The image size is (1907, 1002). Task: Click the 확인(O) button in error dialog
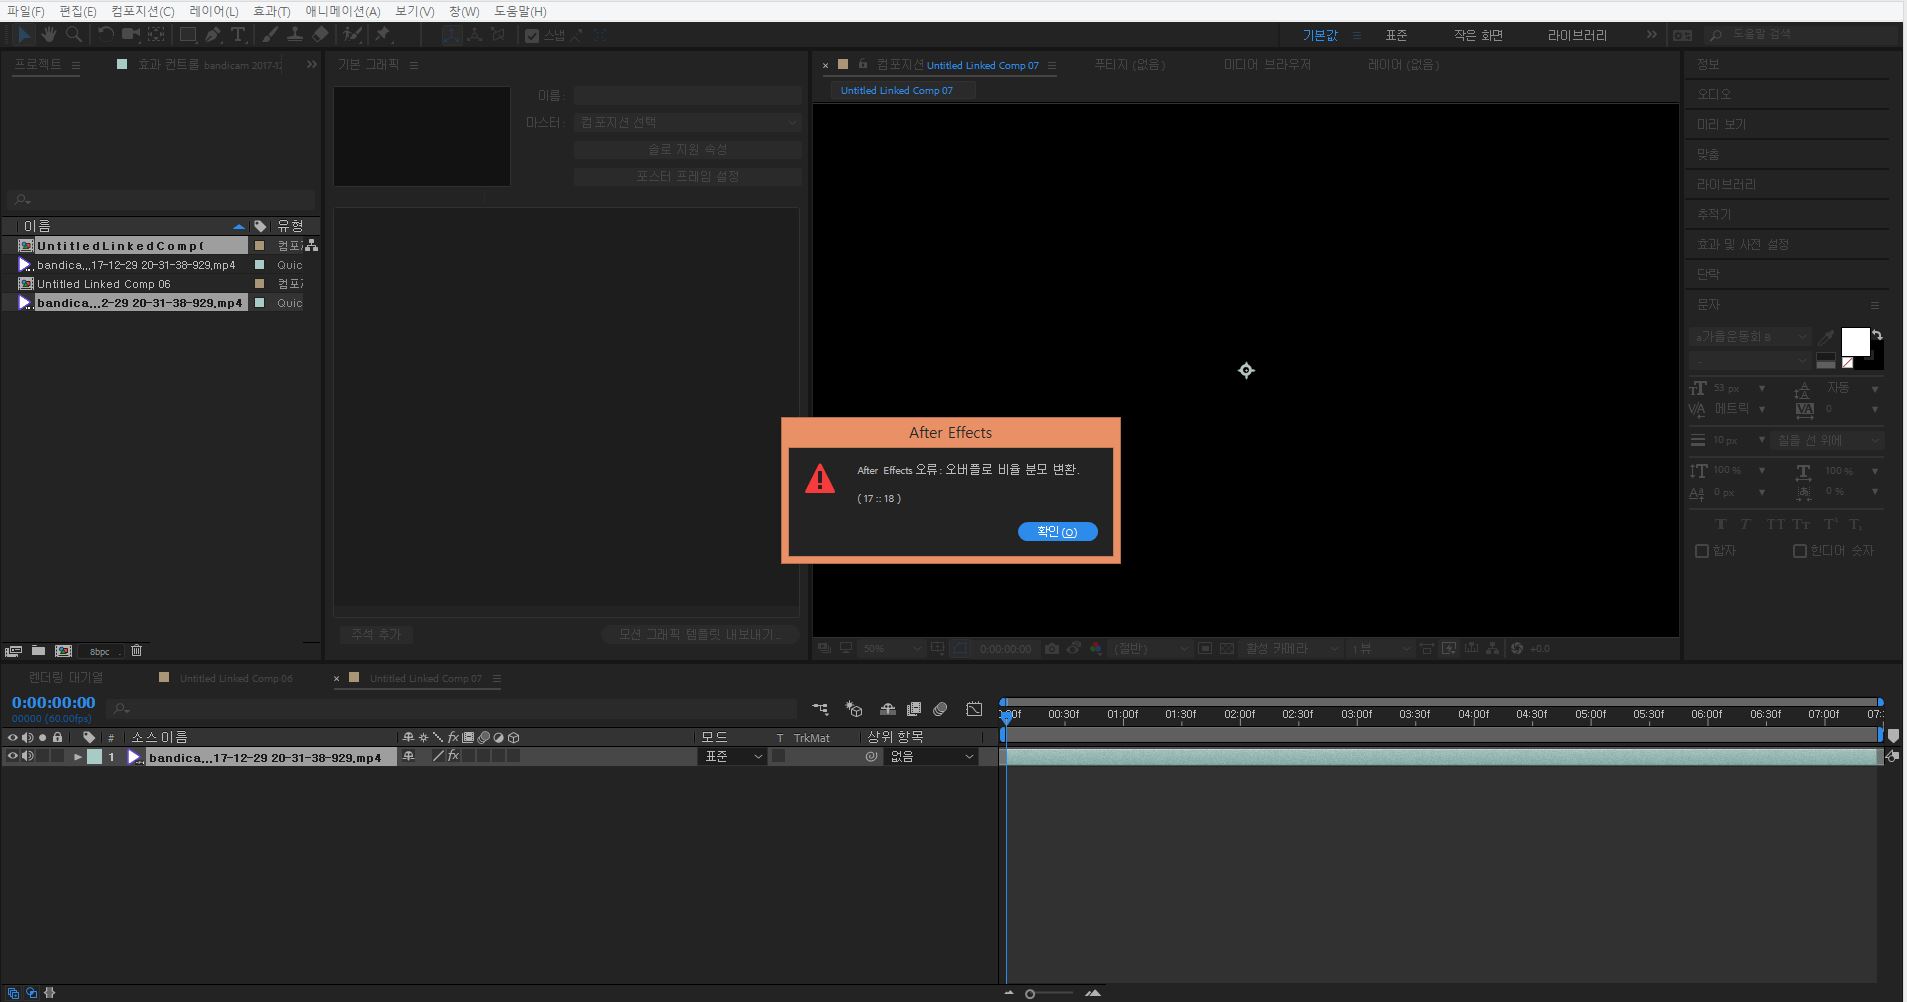pyautogui.click(x=1058, y=532)
